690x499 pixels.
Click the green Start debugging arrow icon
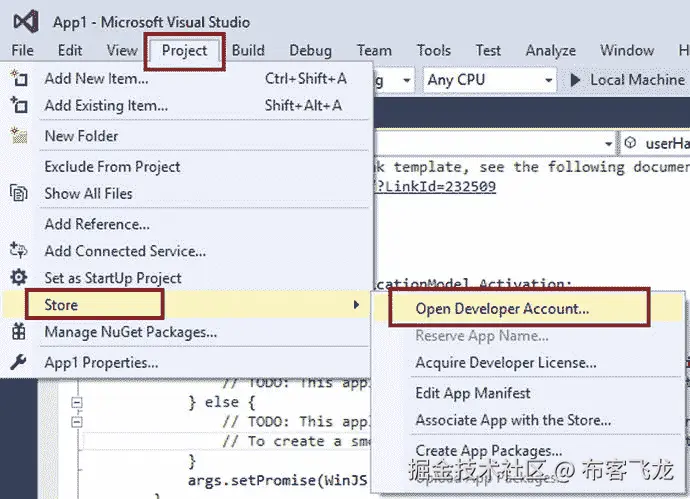(x=575, y=80)
